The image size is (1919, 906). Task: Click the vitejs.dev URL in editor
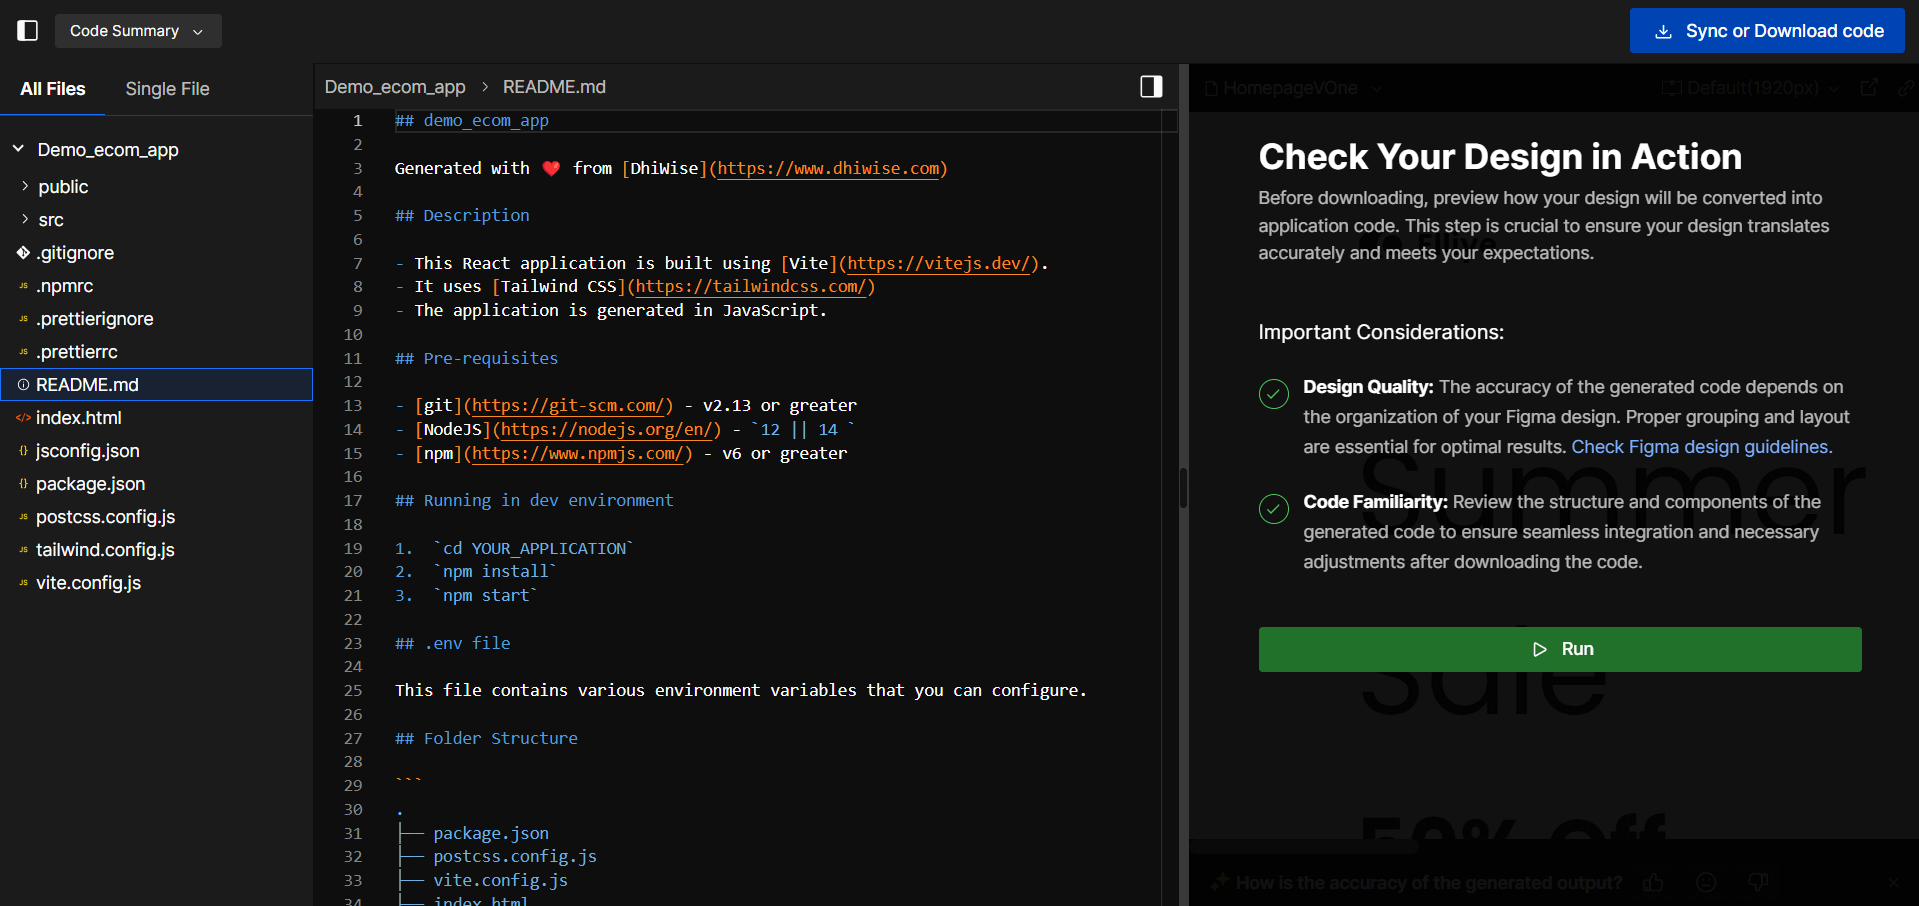click(939, 263)
